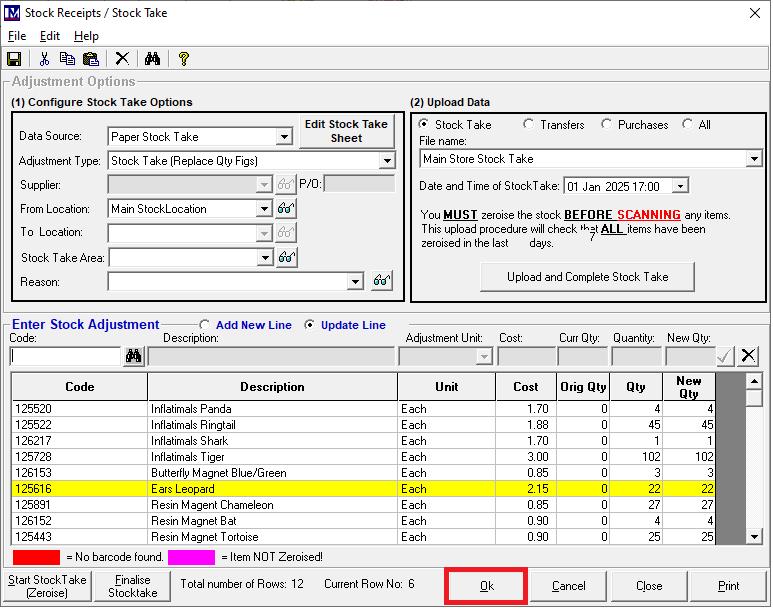This screenshot has width=773, height=609.
Task: Open lookup glasses beside From Location
Action: click(x=287, y=209)
